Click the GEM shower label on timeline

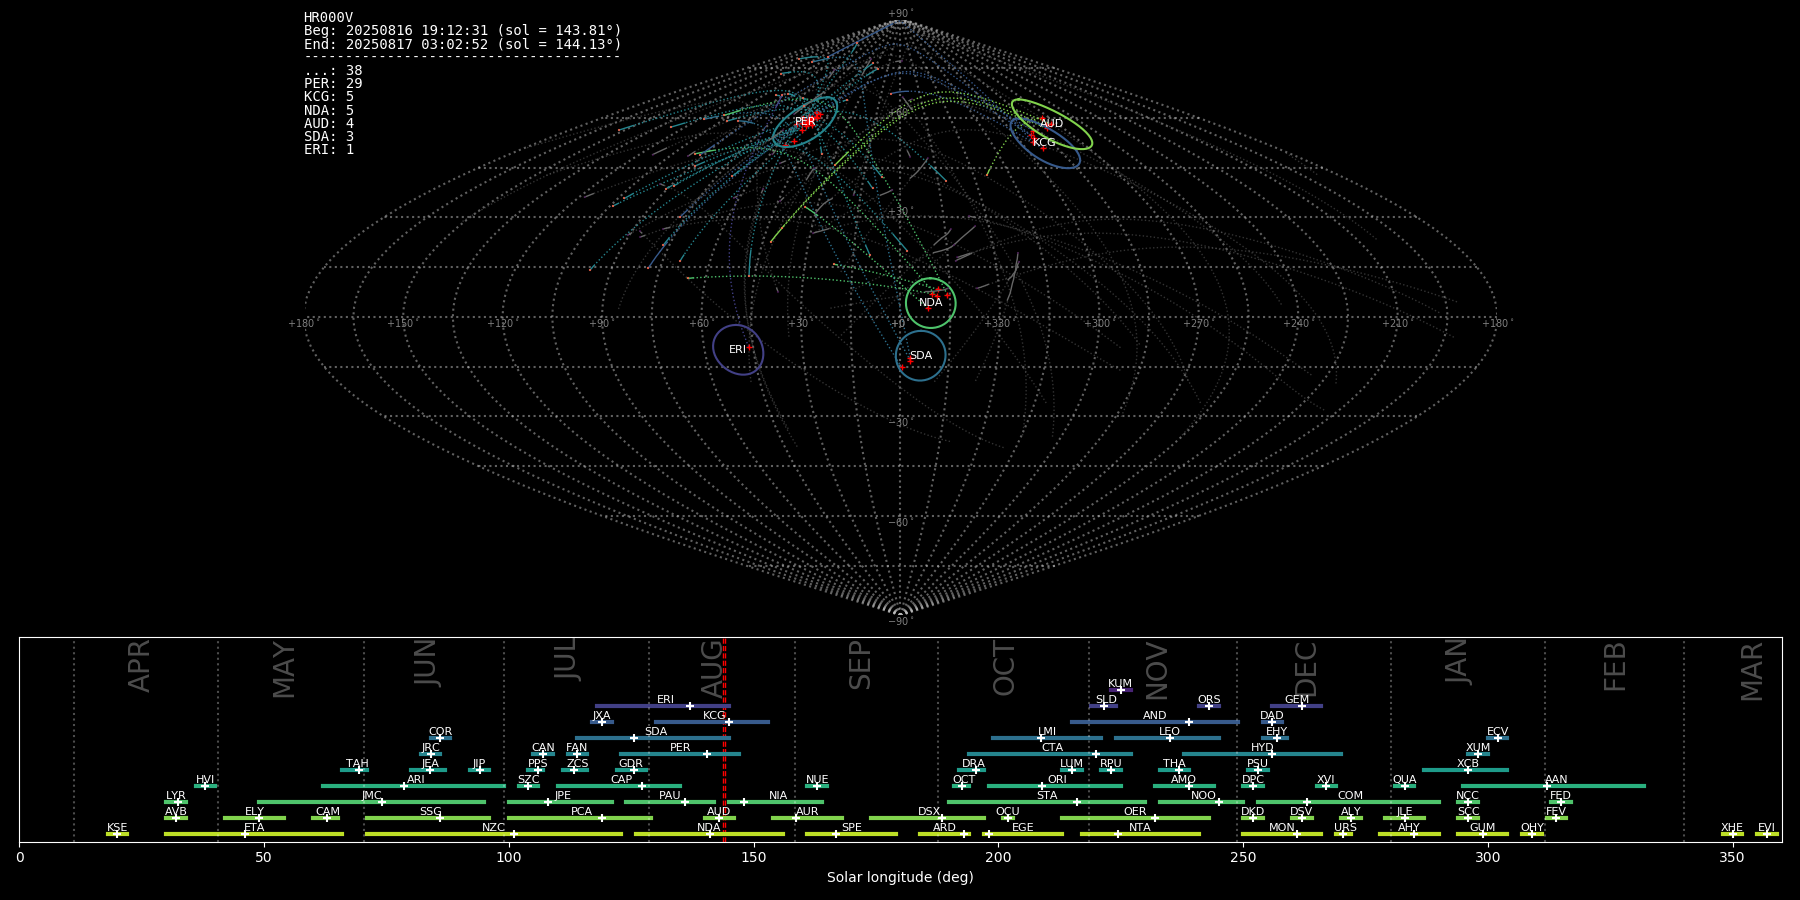tap(1297, 700)
